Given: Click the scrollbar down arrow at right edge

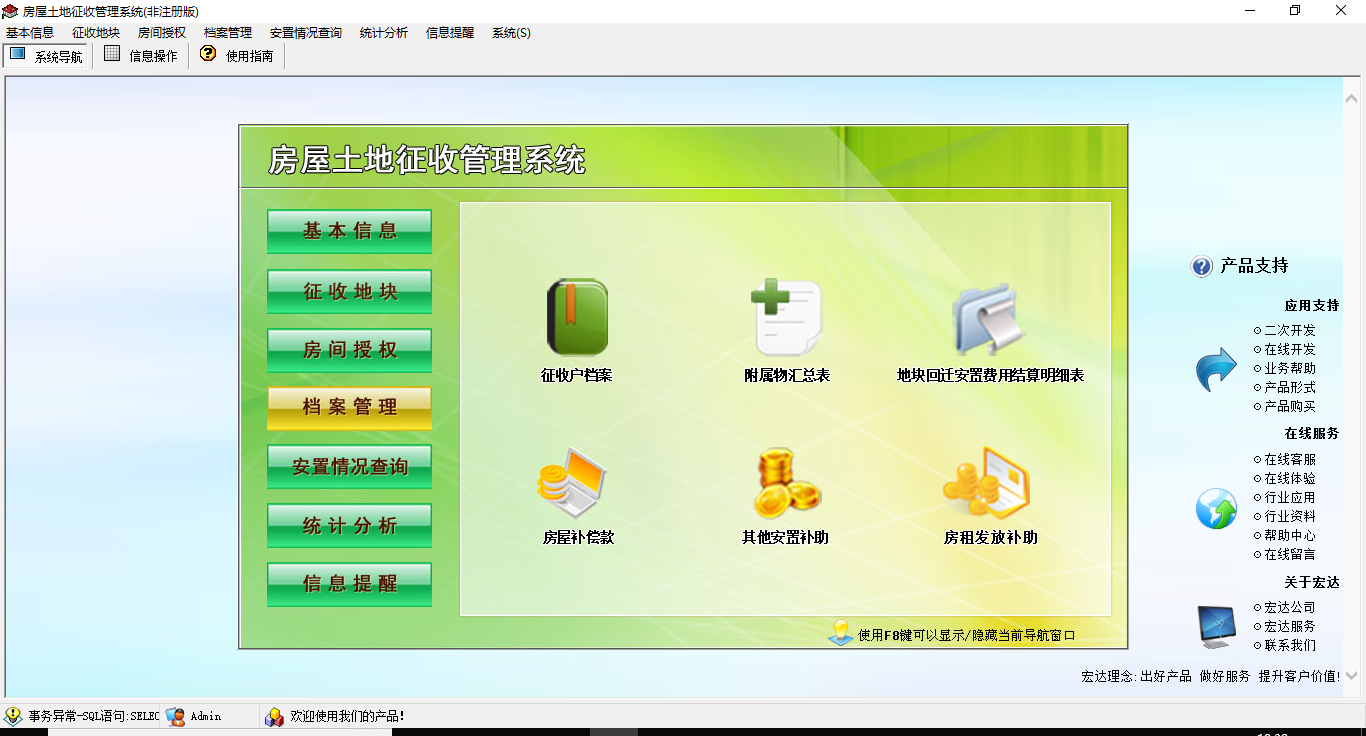Looking at the screenshot, I should click(x=1352, y=678).
